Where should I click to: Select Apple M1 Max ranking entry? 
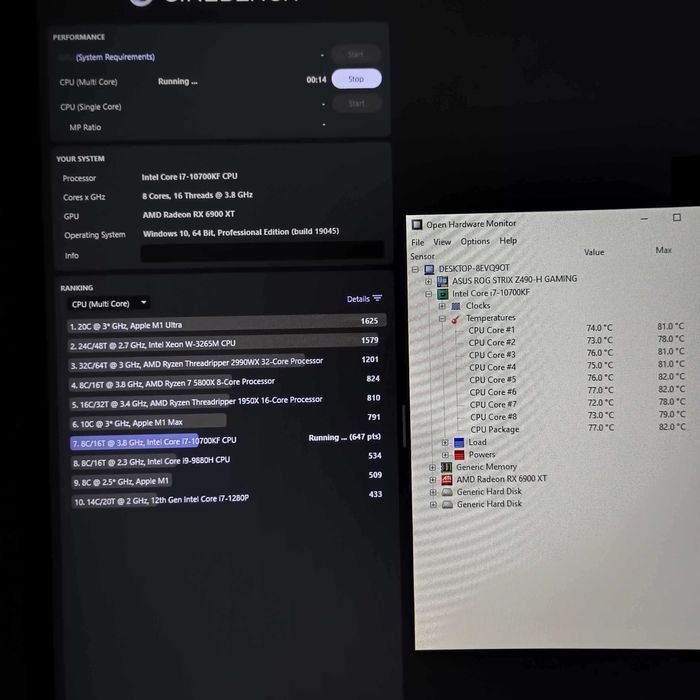point(227,421)
